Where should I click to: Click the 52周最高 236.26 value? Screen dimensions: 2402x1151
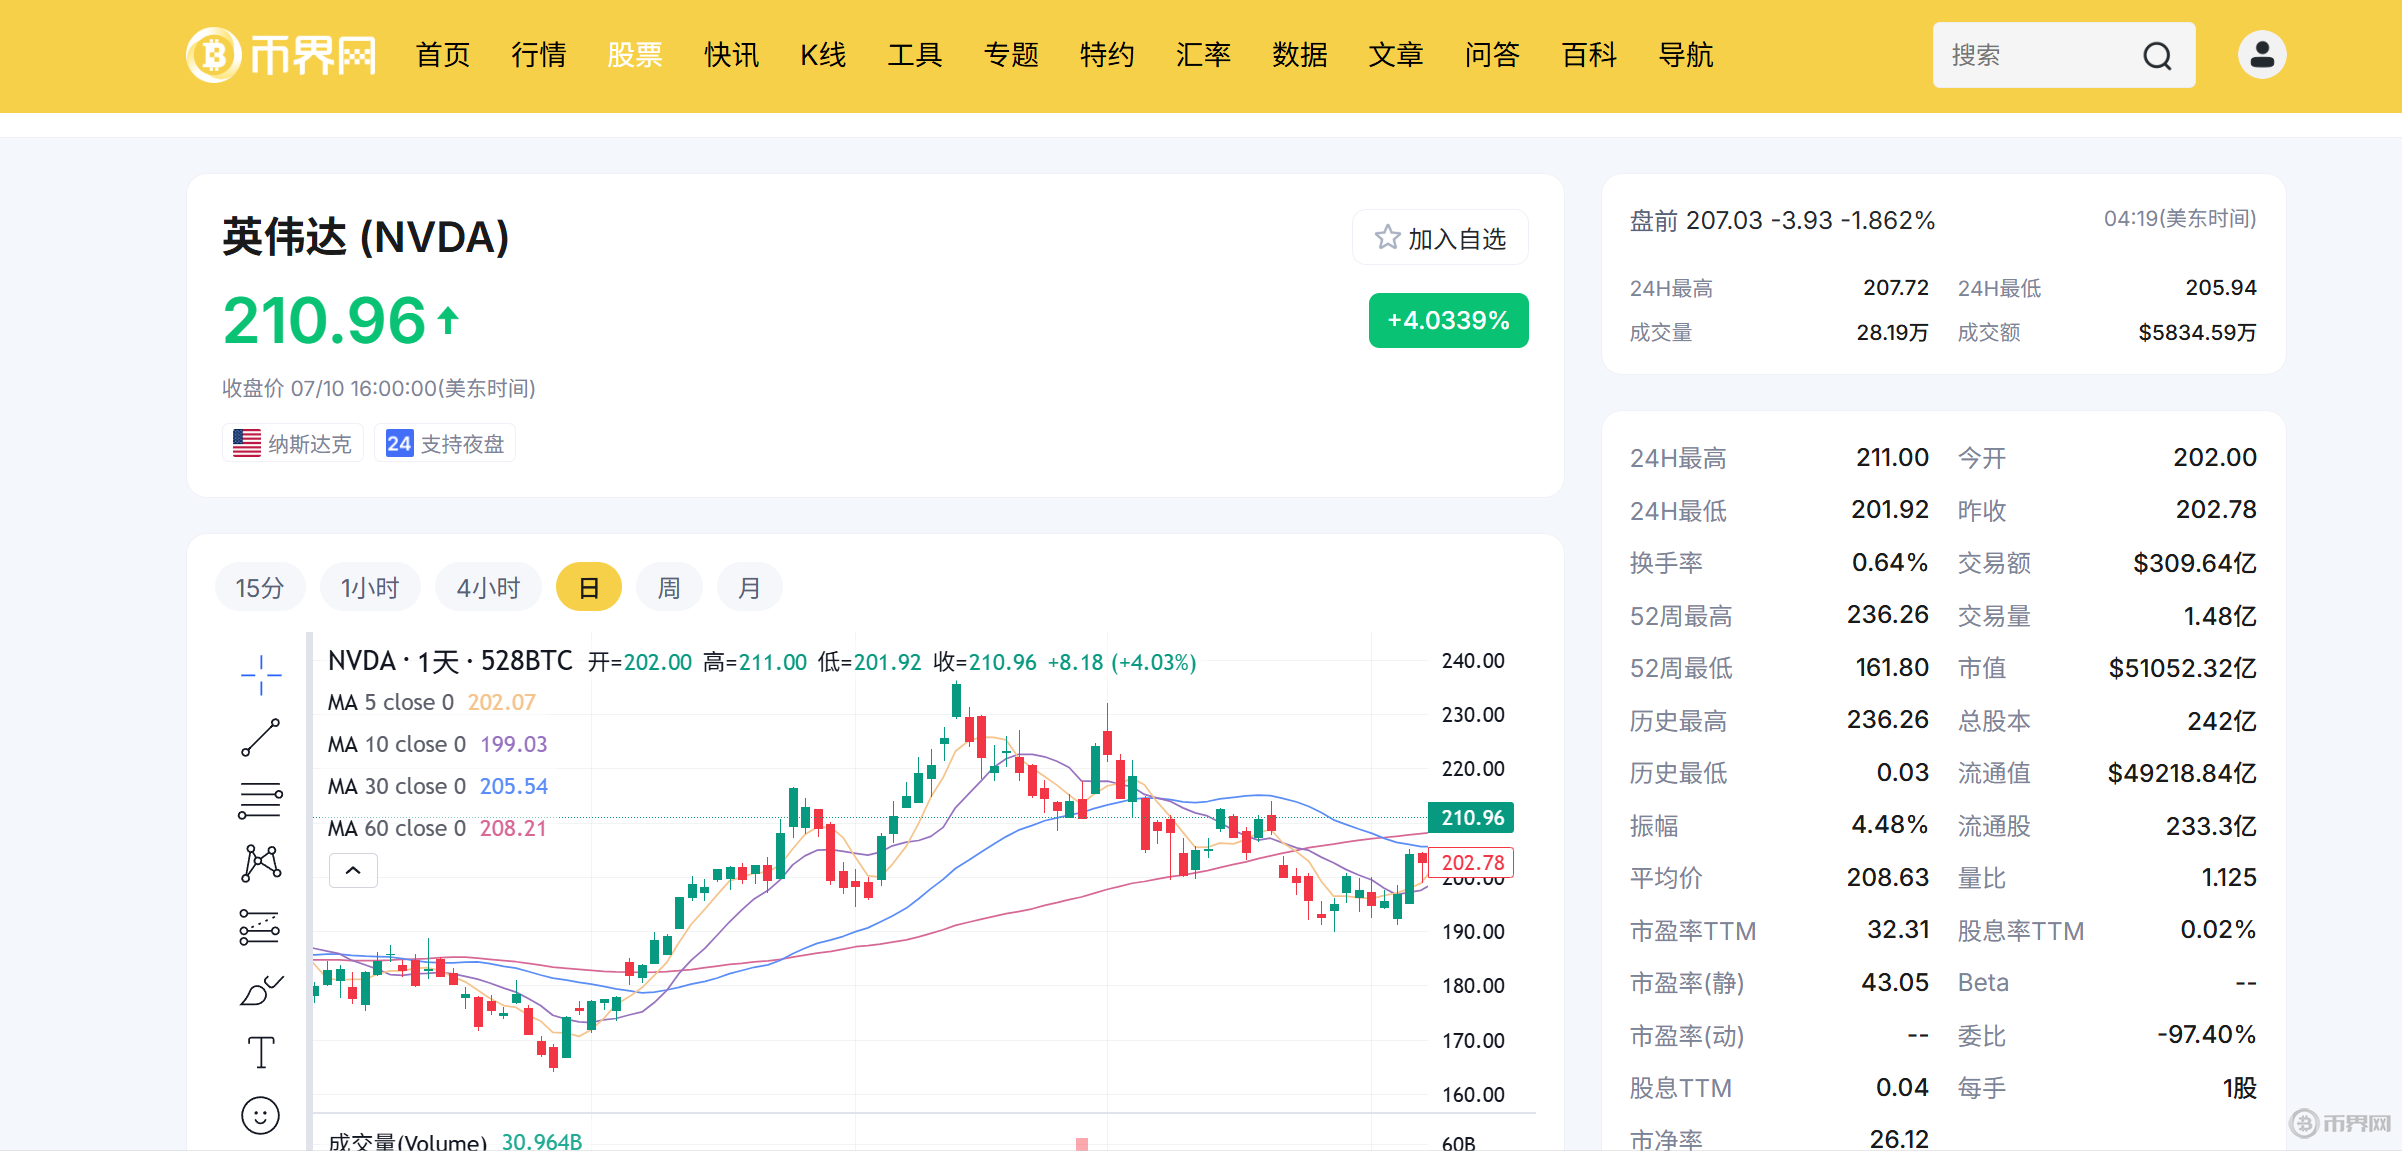pyautogui.click(x=1887, y=614)
